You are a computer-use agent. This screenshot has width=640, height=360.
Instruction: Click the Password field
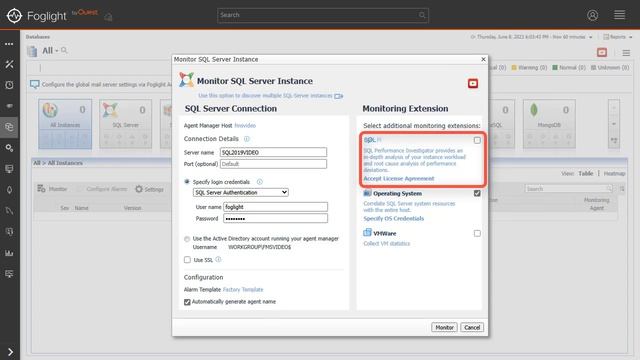[x=275, y=218]
